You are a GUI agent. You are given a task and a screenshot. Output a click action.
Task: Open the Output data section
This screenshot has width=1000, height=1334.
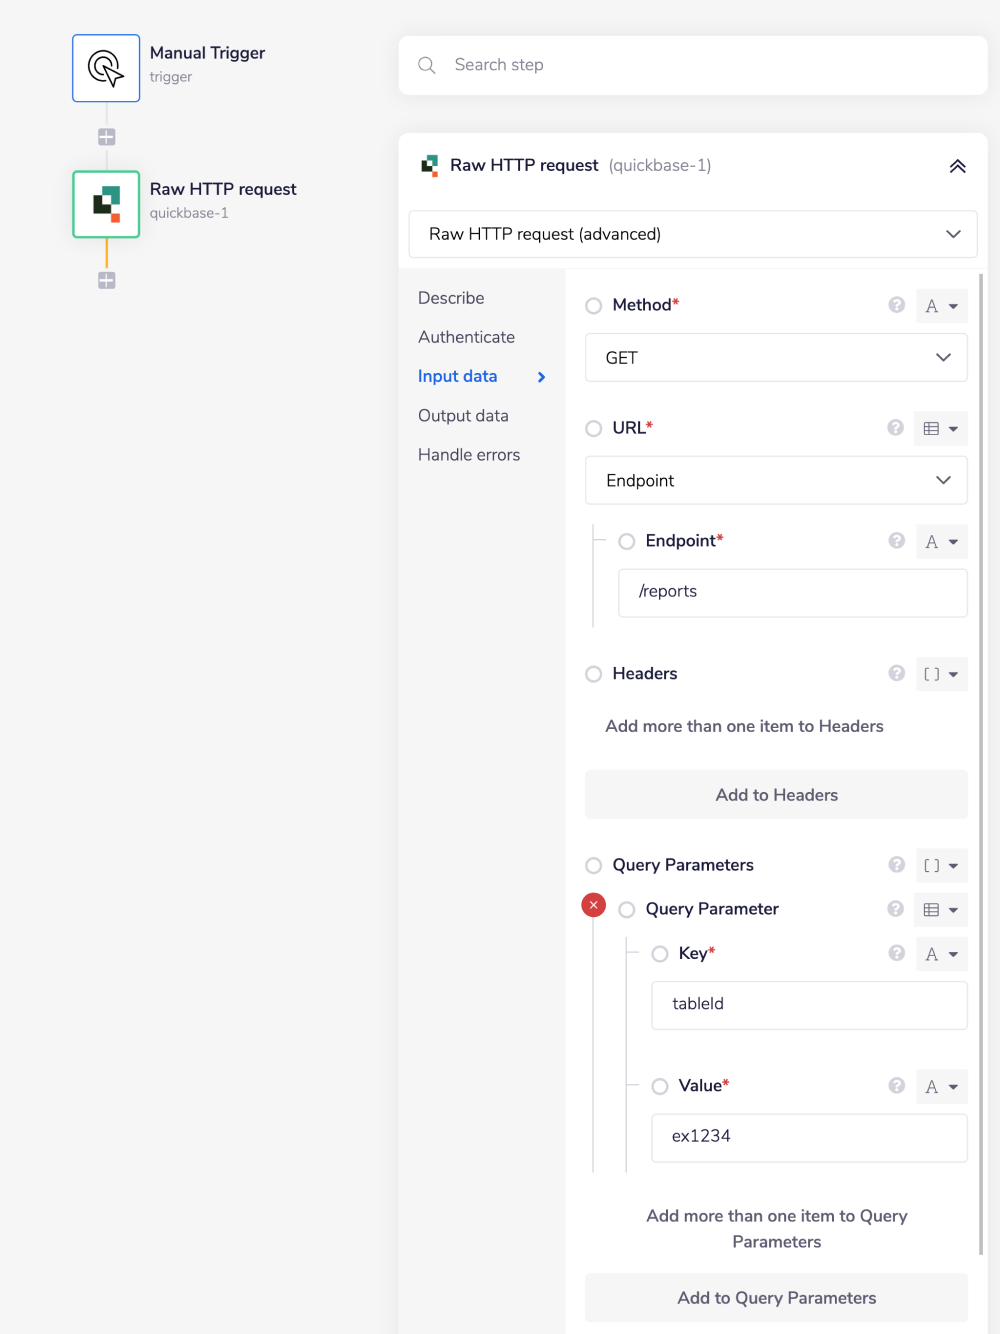click(463, 415)
